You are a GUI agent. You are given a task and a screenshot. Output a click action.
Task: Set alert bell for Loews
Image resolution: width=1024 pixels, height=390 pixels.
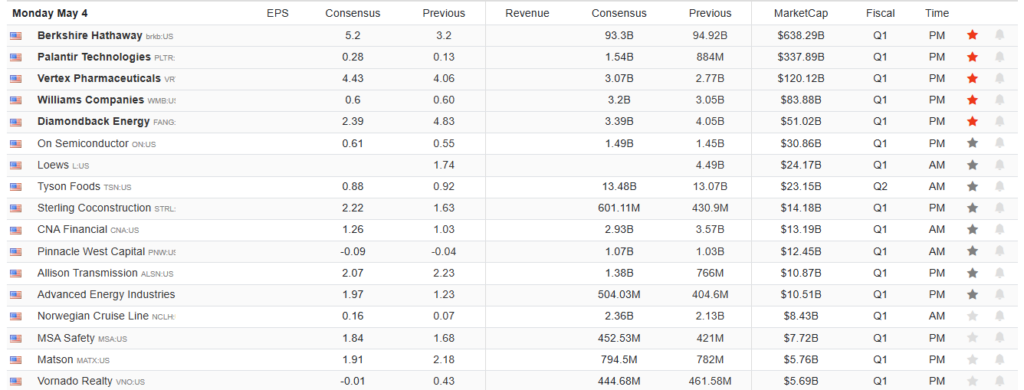pyautogui.click(x=999, y=165)
